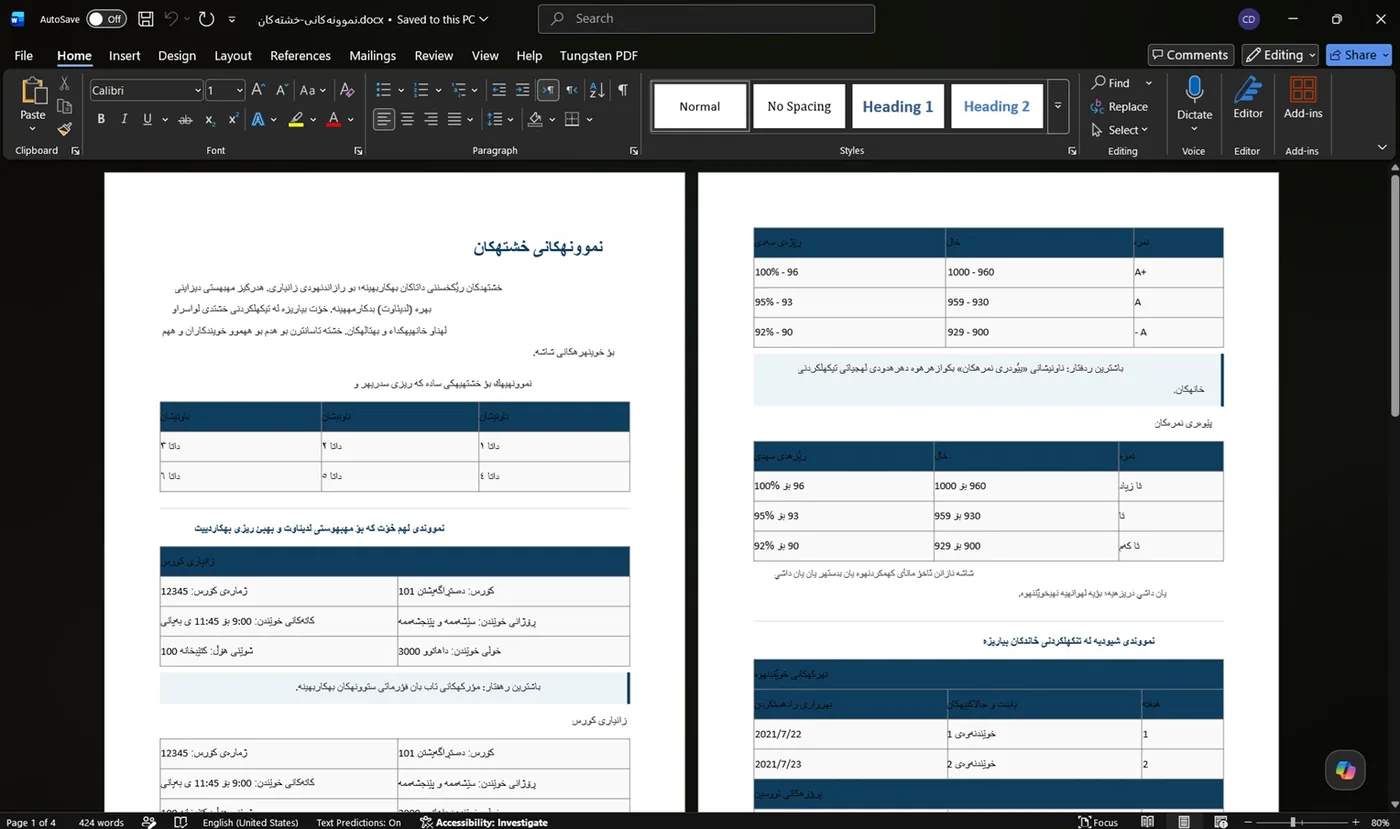This screenshot has height=829, width=1400.
Task: Increase paragraph indent
Action: 522,90
